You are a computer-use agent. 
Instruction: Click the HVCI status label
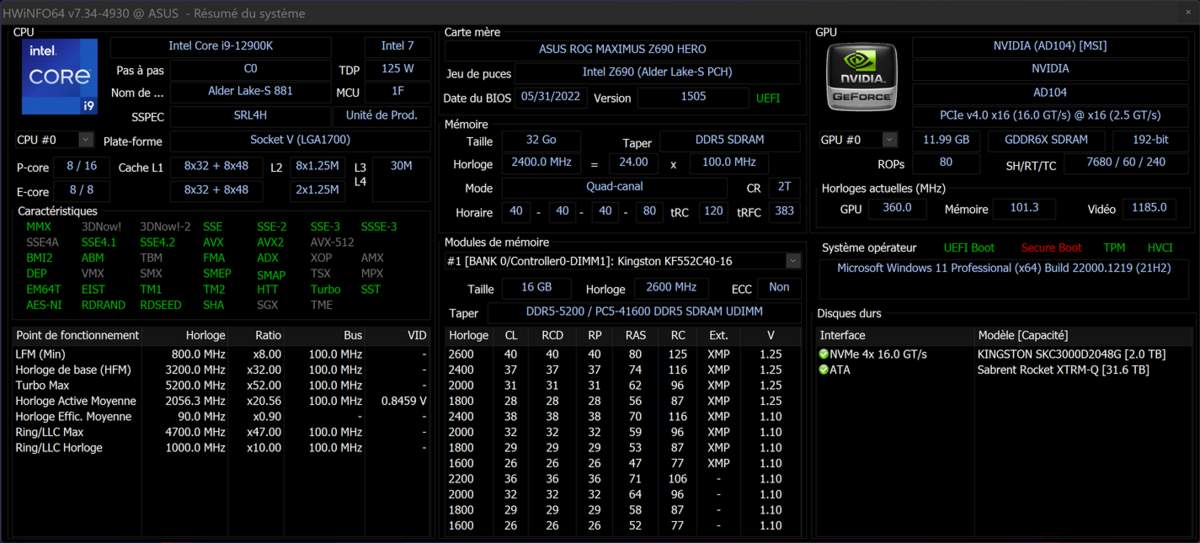pyautogui.click(x=1160, y=248)
